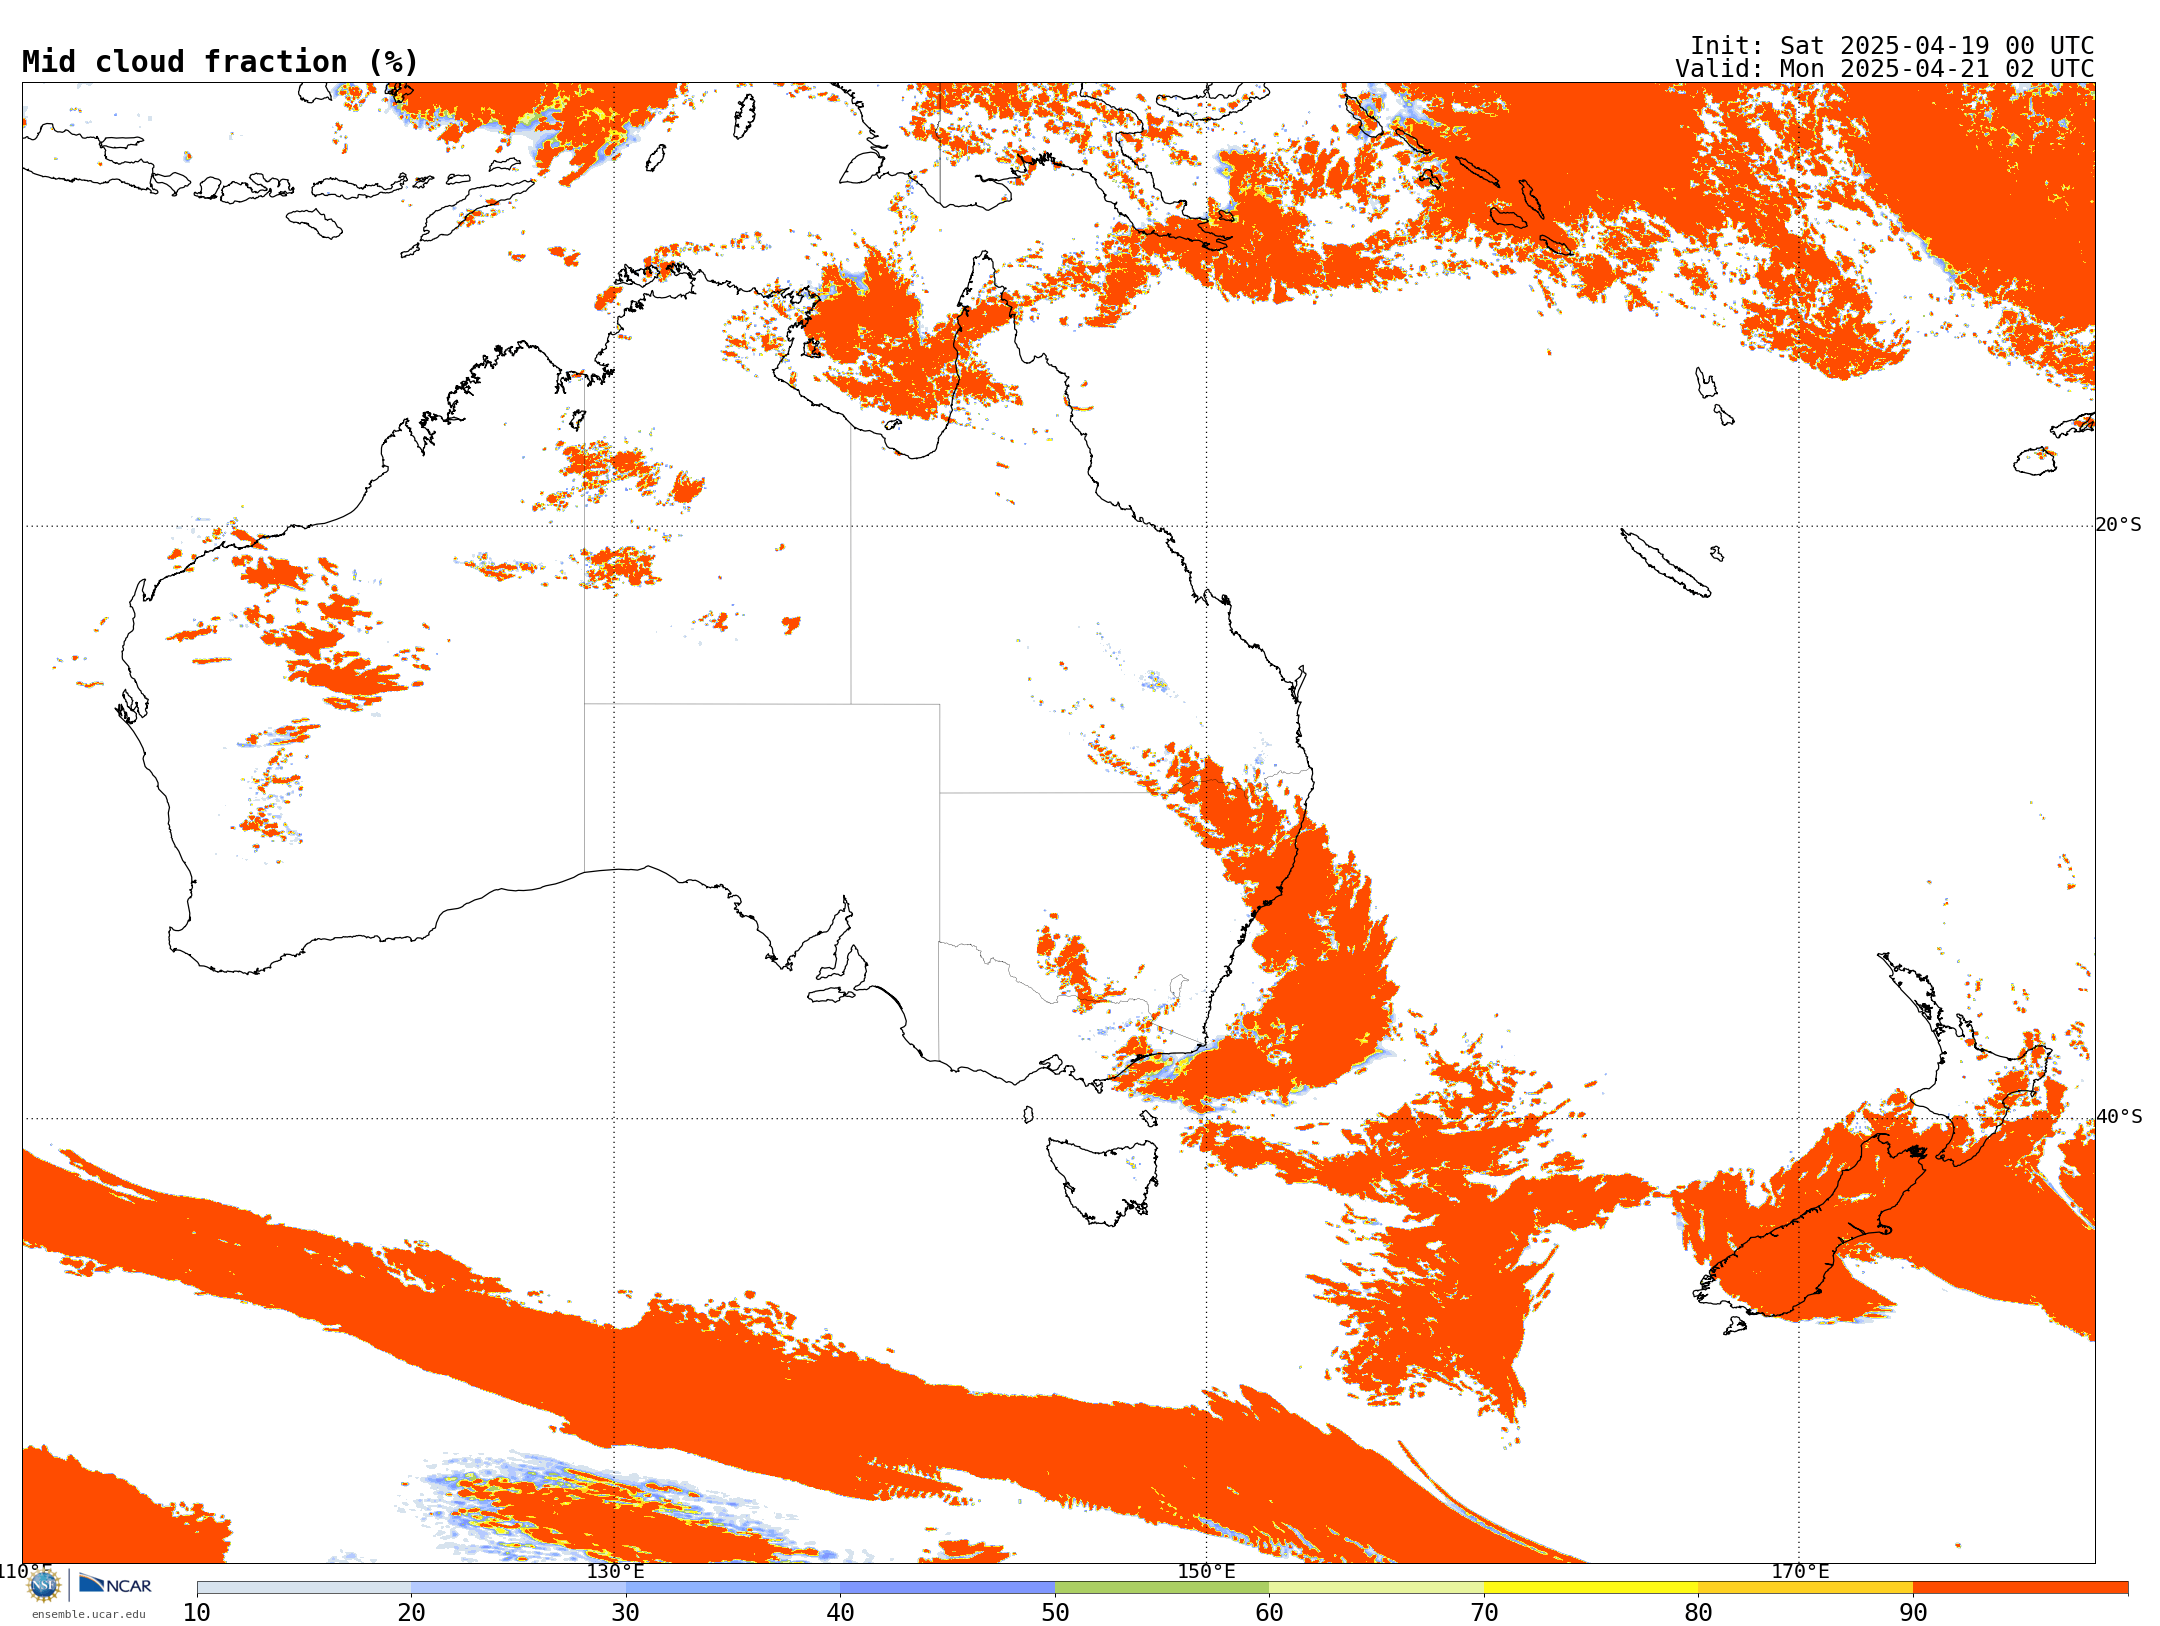The height and width of the screenshot is (1626, 2160).
Task: Click the ensemble.ucar.edu text
Action: click(x=88, y=1614)
